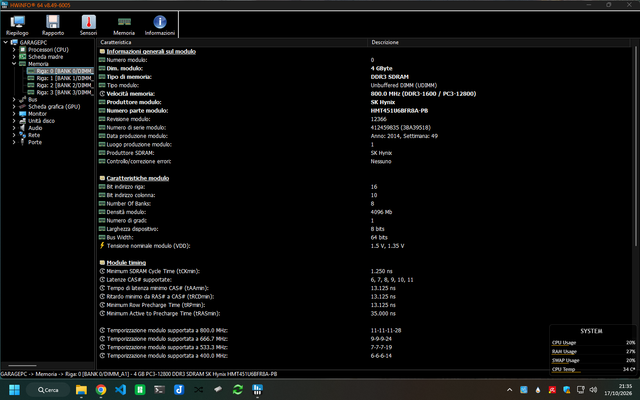Open the Windows Start menu
This screenshot has height=400, width=640.
[14, 390]
